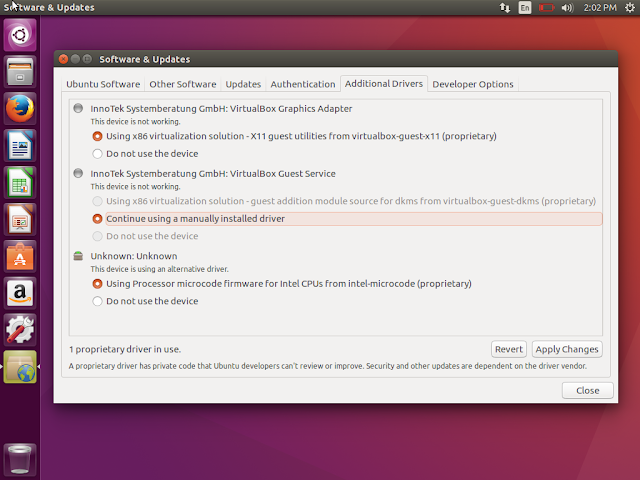Click the Revert button

tap(509, 349)
